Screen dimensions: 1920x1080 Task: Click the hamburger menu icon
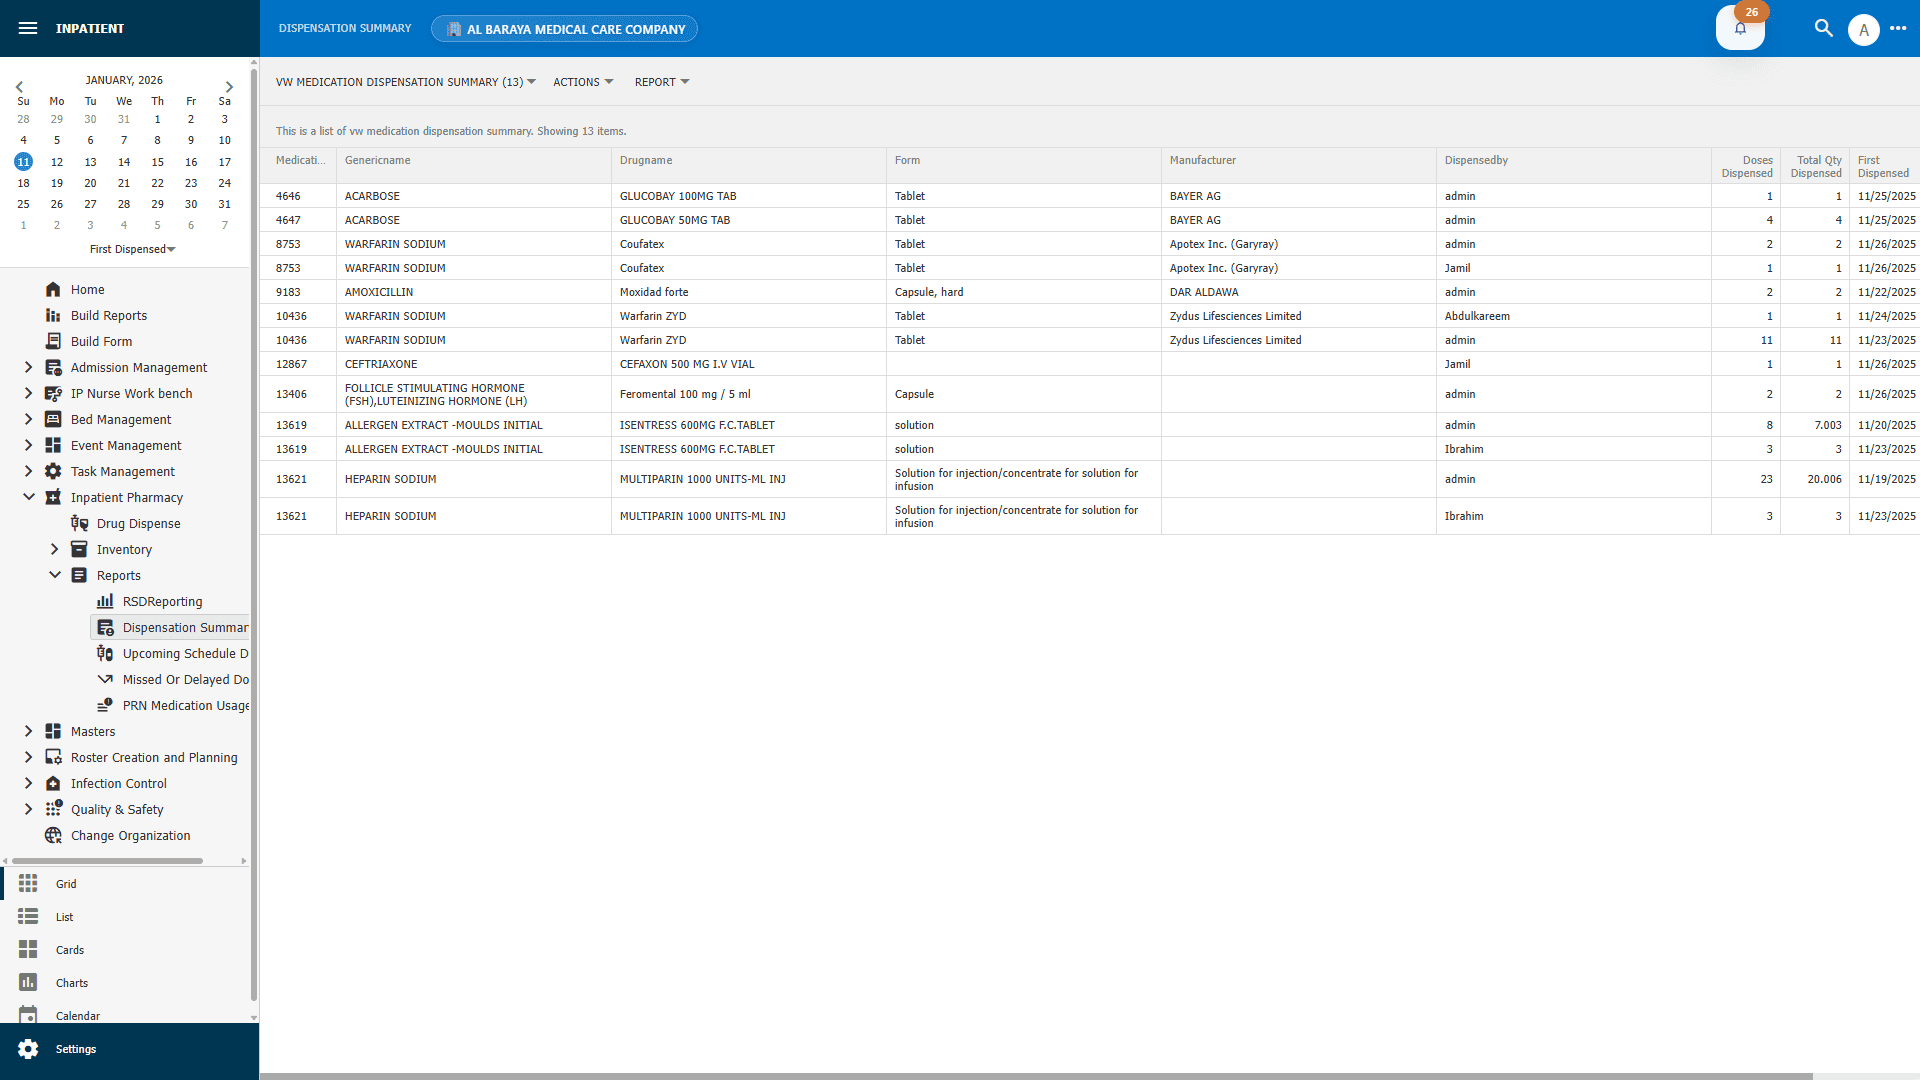(x=28, y=28)
